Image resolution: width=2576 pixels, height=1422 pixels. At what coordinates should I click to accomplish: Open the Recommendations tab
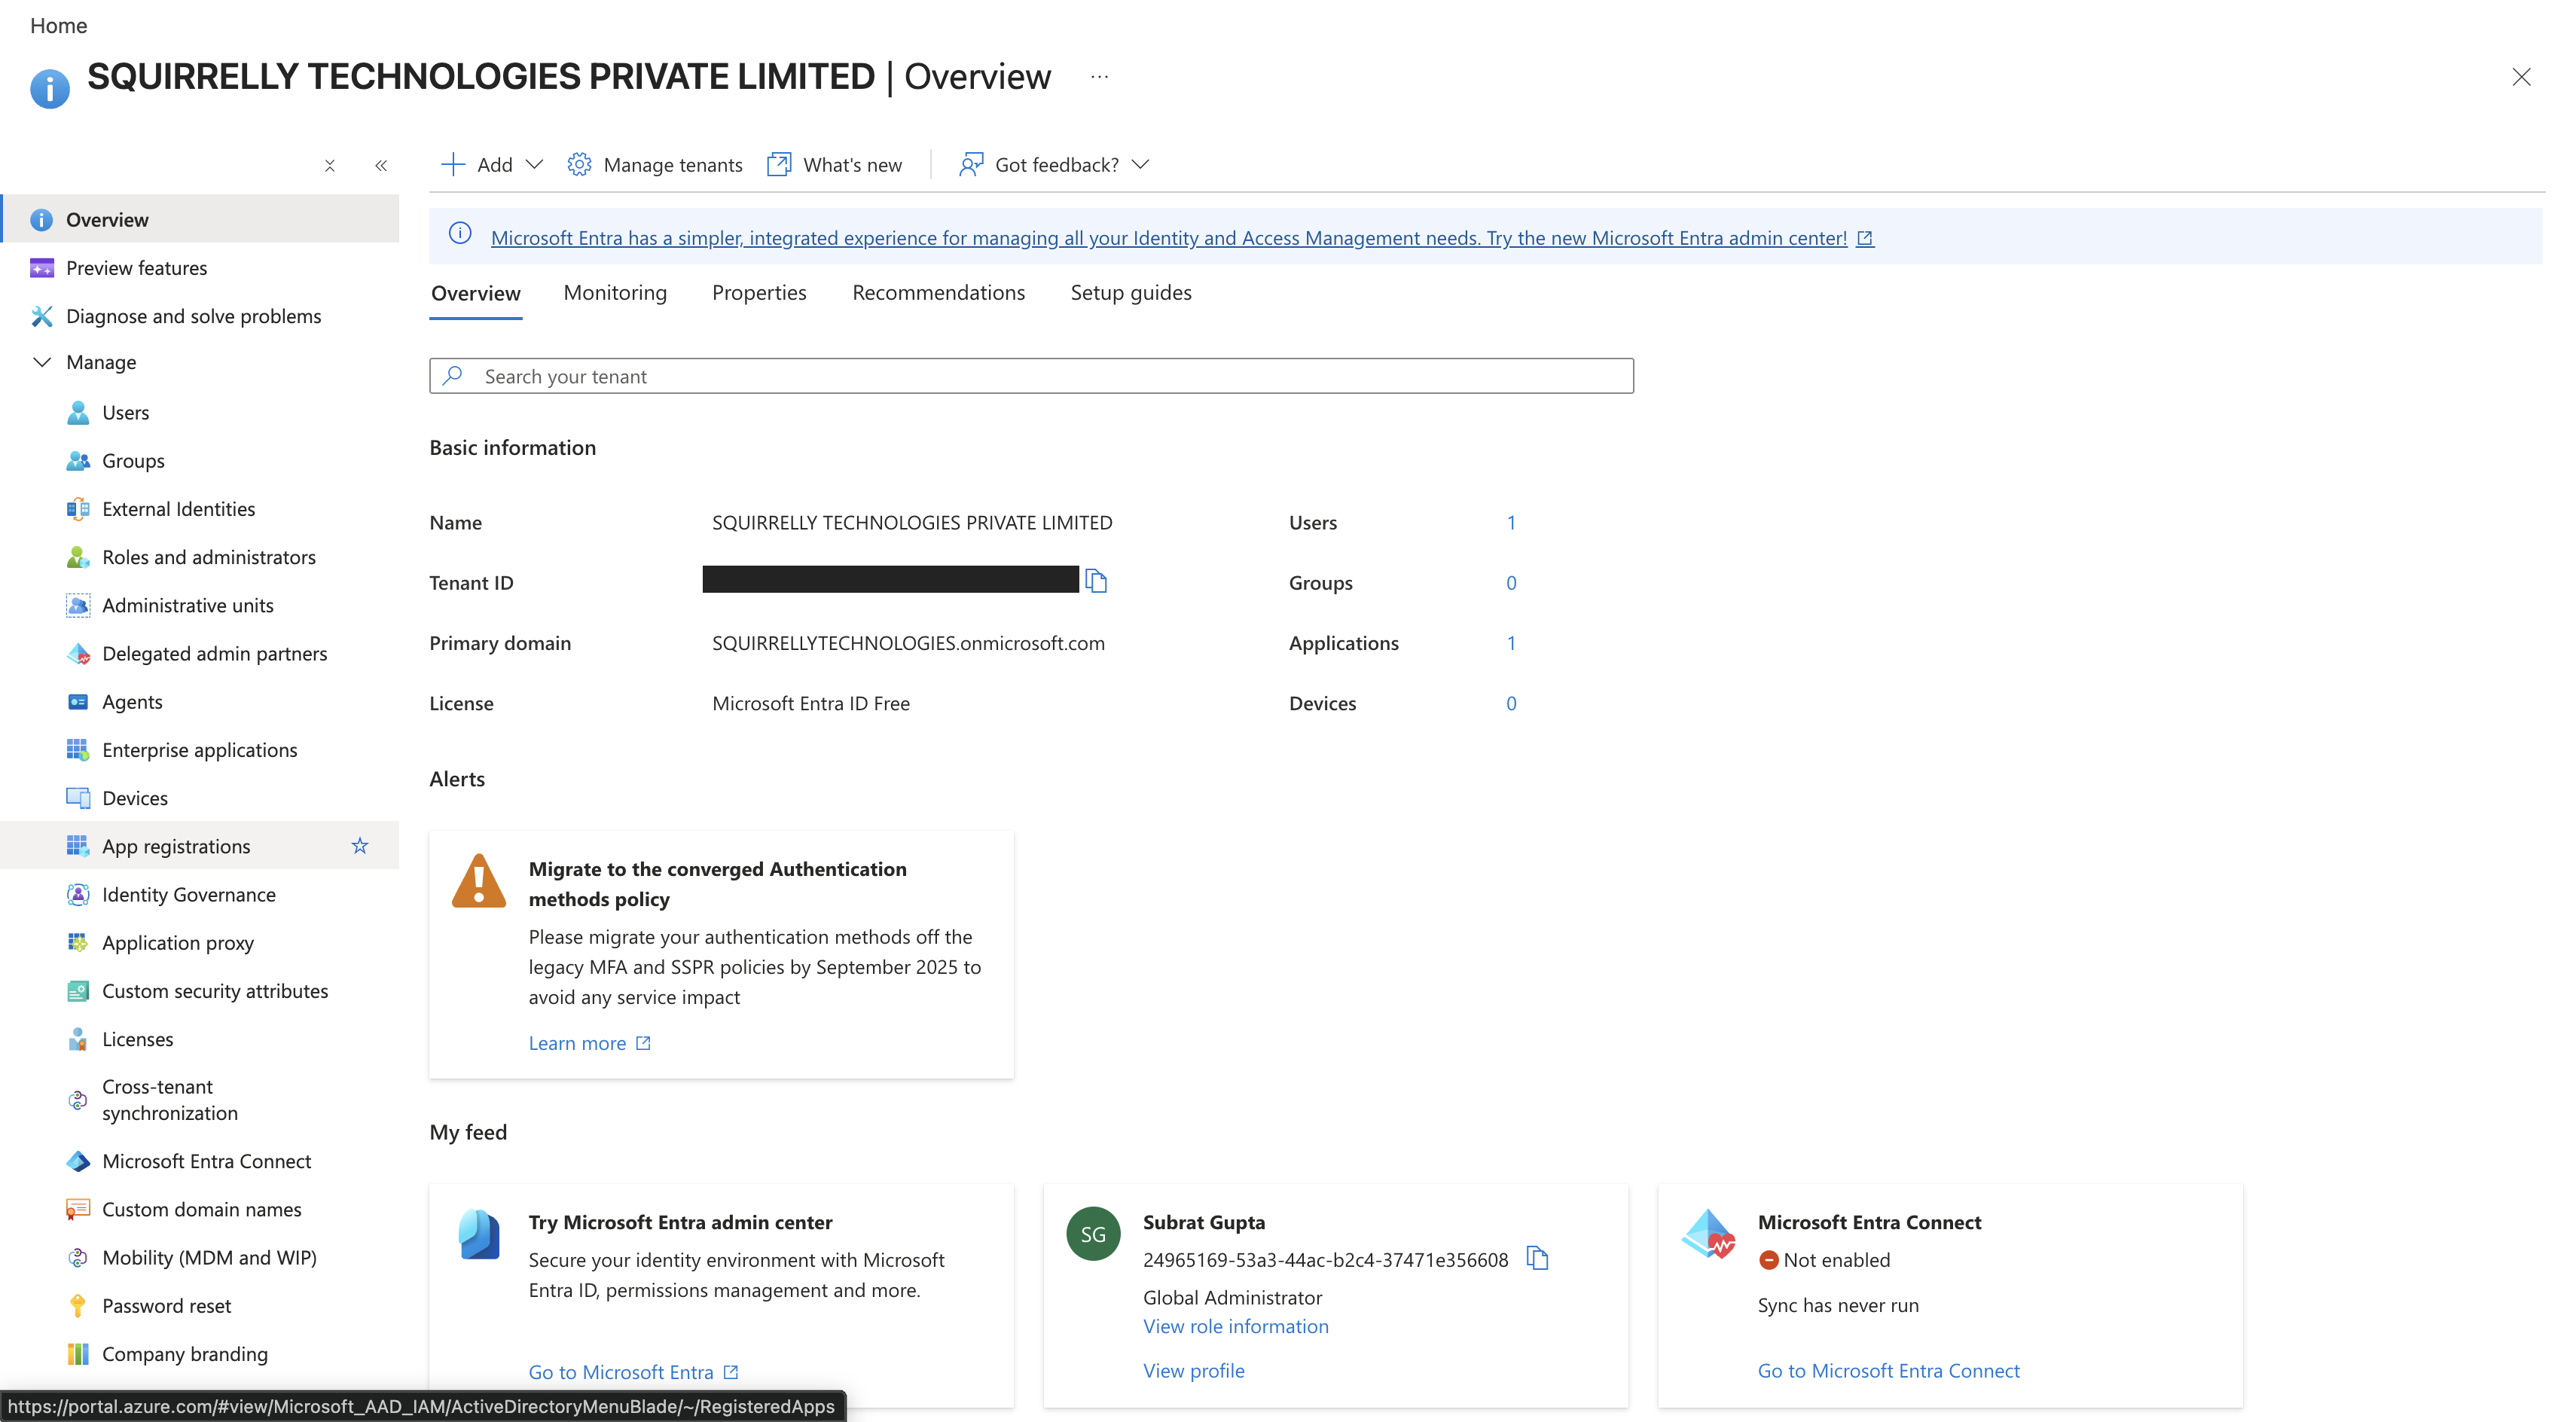pyautogui.click(x=938, y=292)
